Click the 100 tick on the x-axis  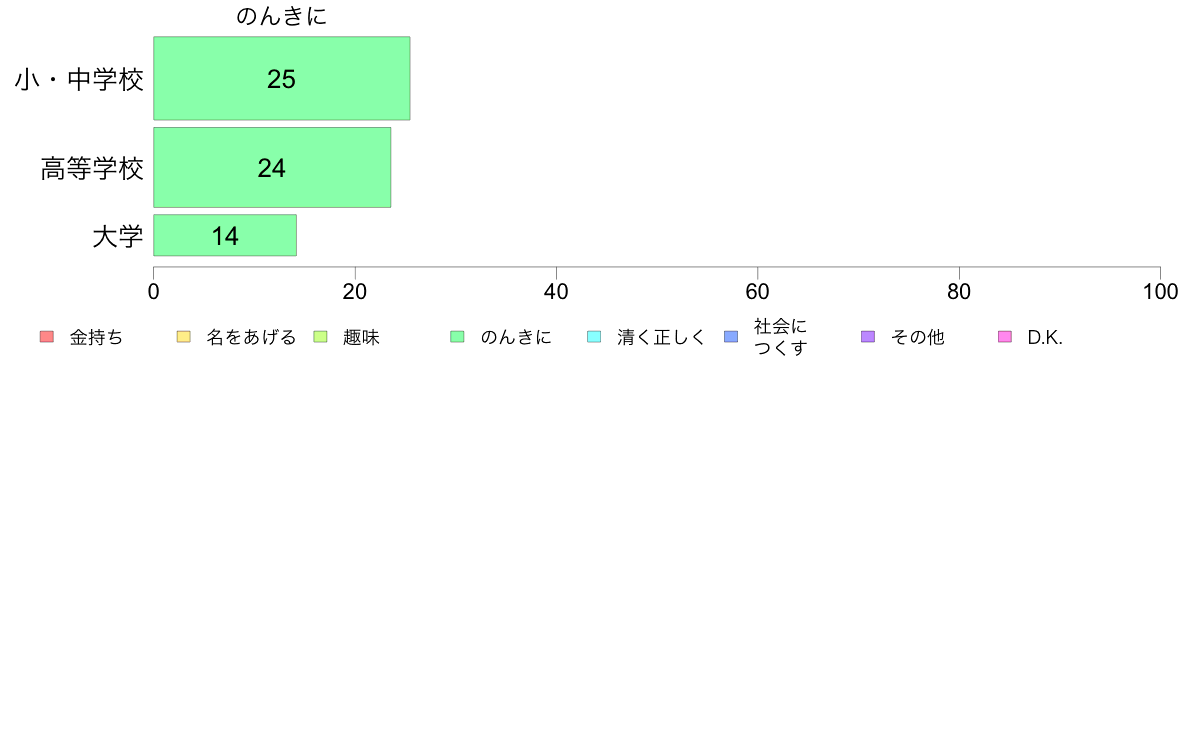[1160, 292]
